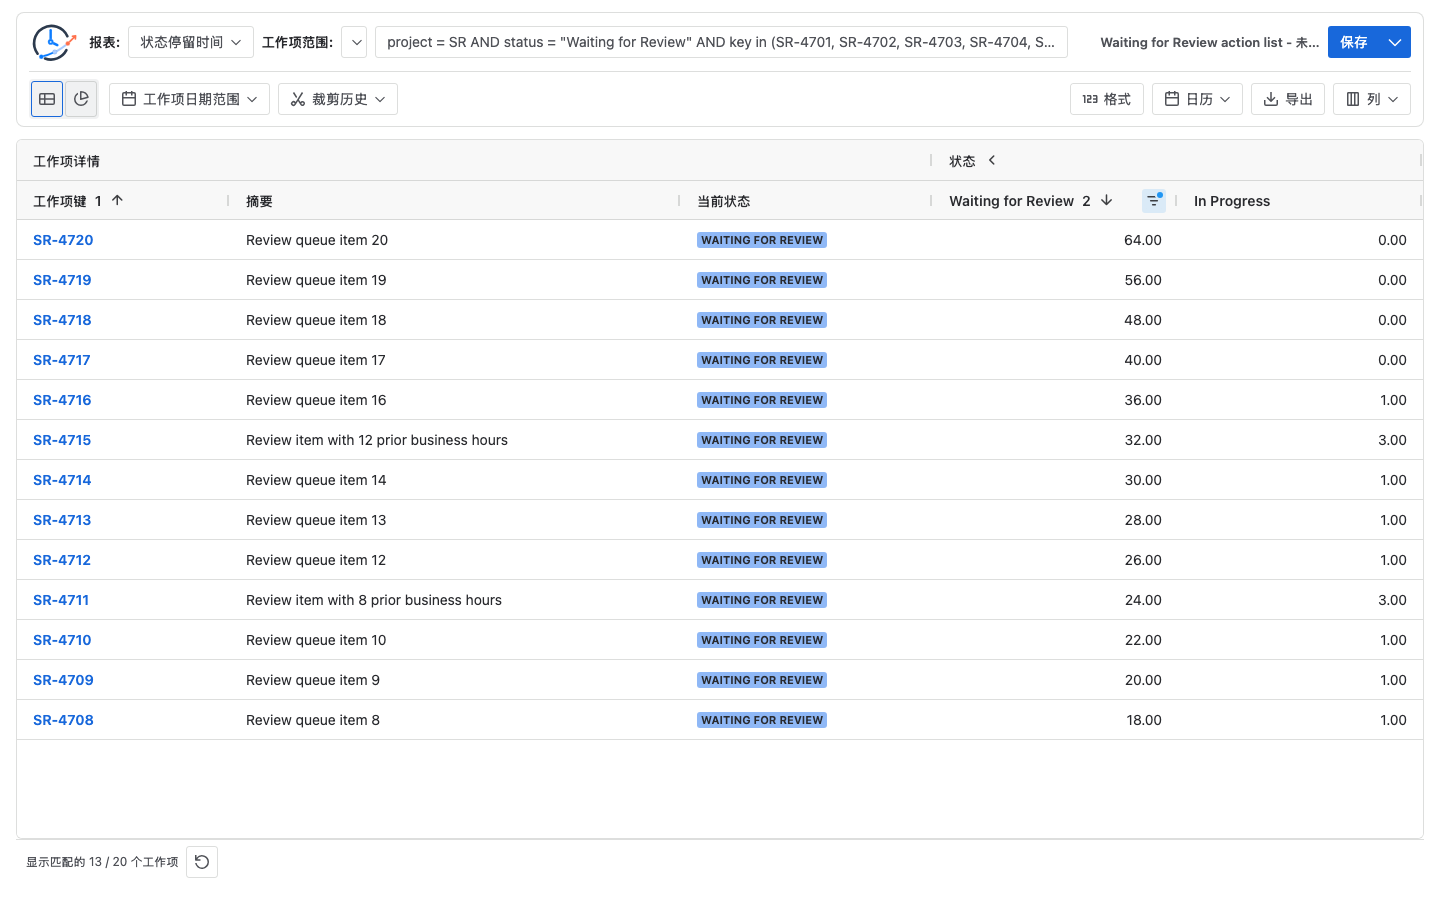Open issue SR-4717

click(x=62, y=360)
